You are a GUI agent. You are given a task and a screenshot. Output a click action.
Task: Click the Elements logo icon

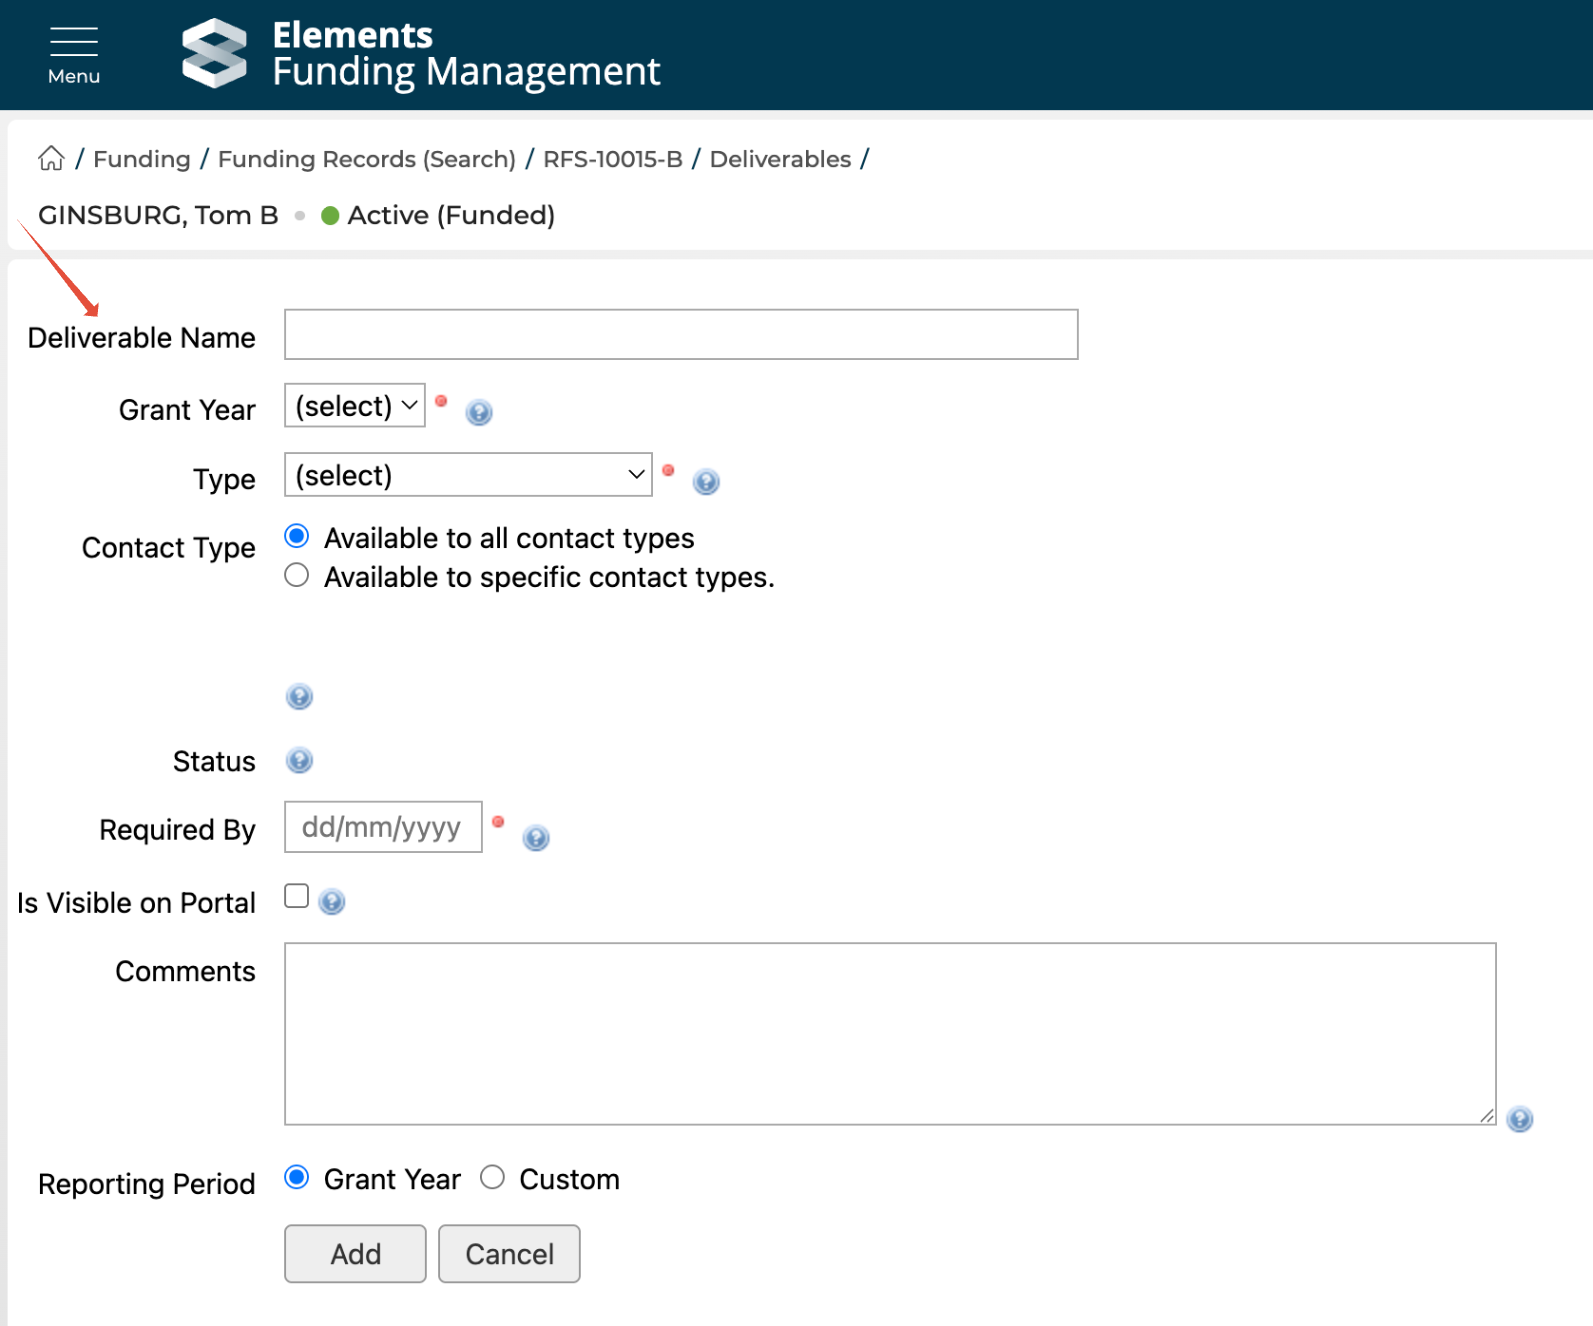pos(214,54)
